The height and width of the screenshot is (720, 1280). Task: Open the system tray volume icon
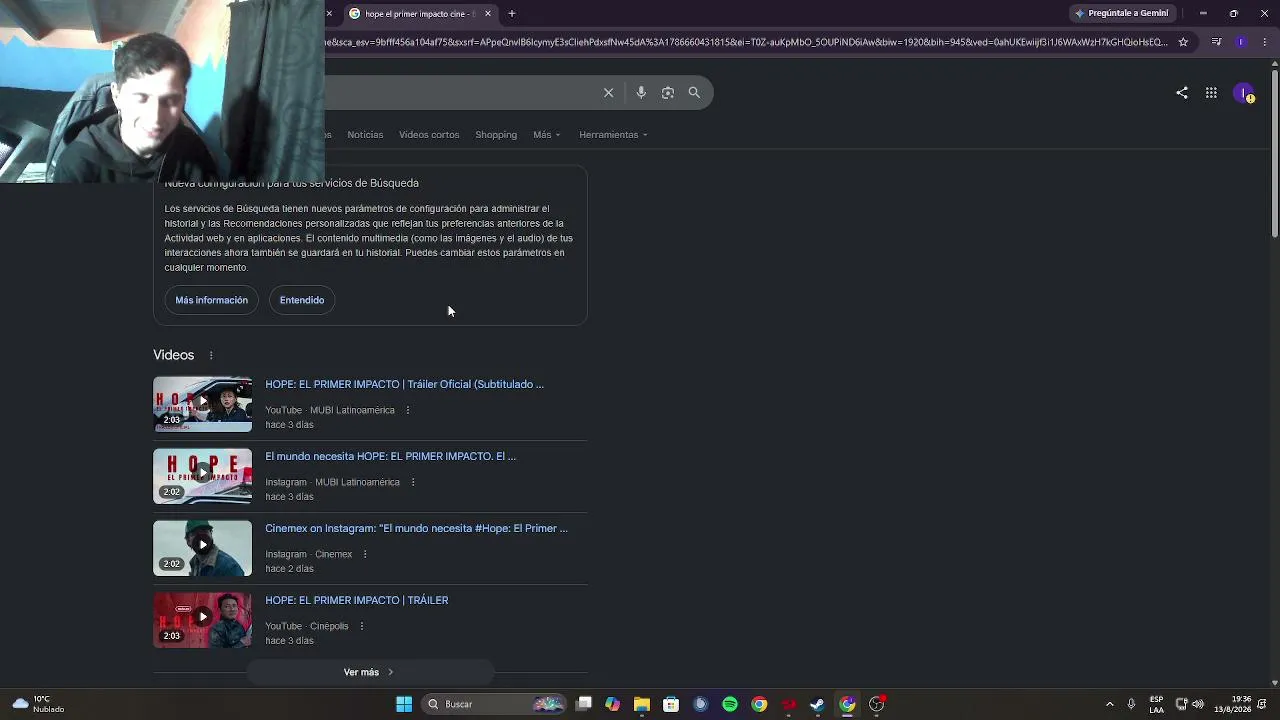click(1198, 704)
